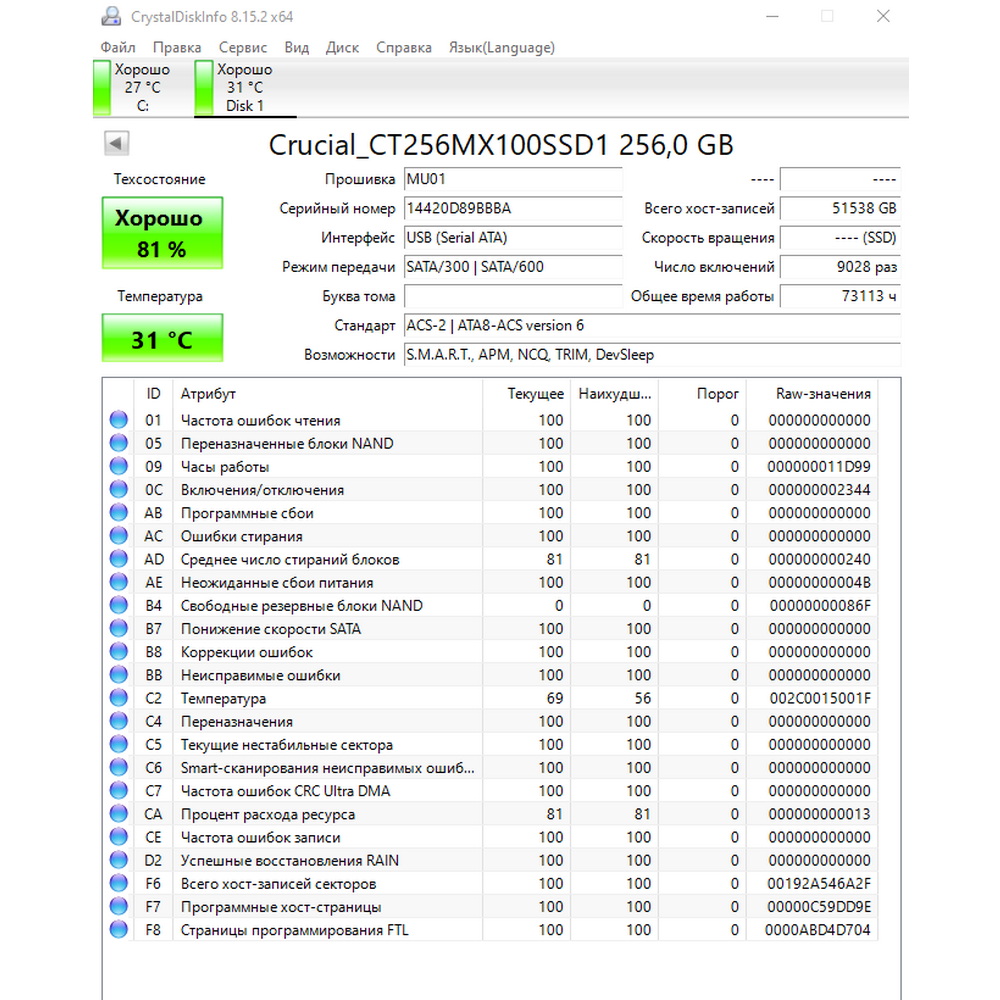Click the Raw-значения column header

[823, 393]
